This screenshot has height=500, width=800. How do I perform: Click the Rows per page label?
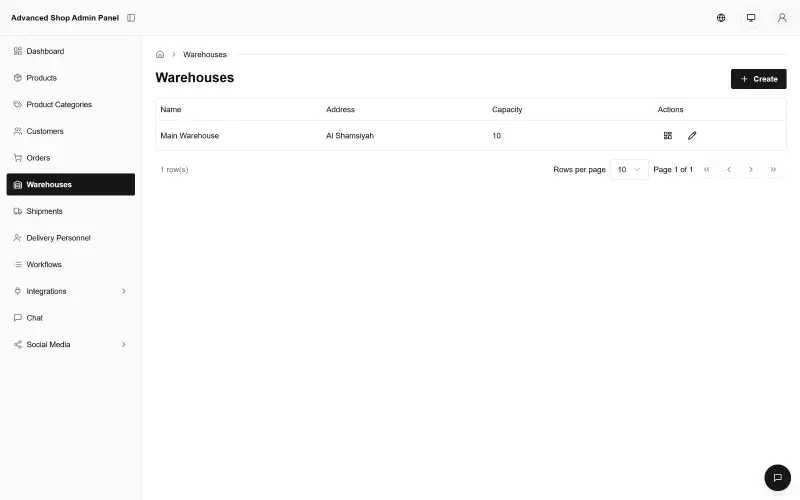pyautogui.click(x=579, y=169)
